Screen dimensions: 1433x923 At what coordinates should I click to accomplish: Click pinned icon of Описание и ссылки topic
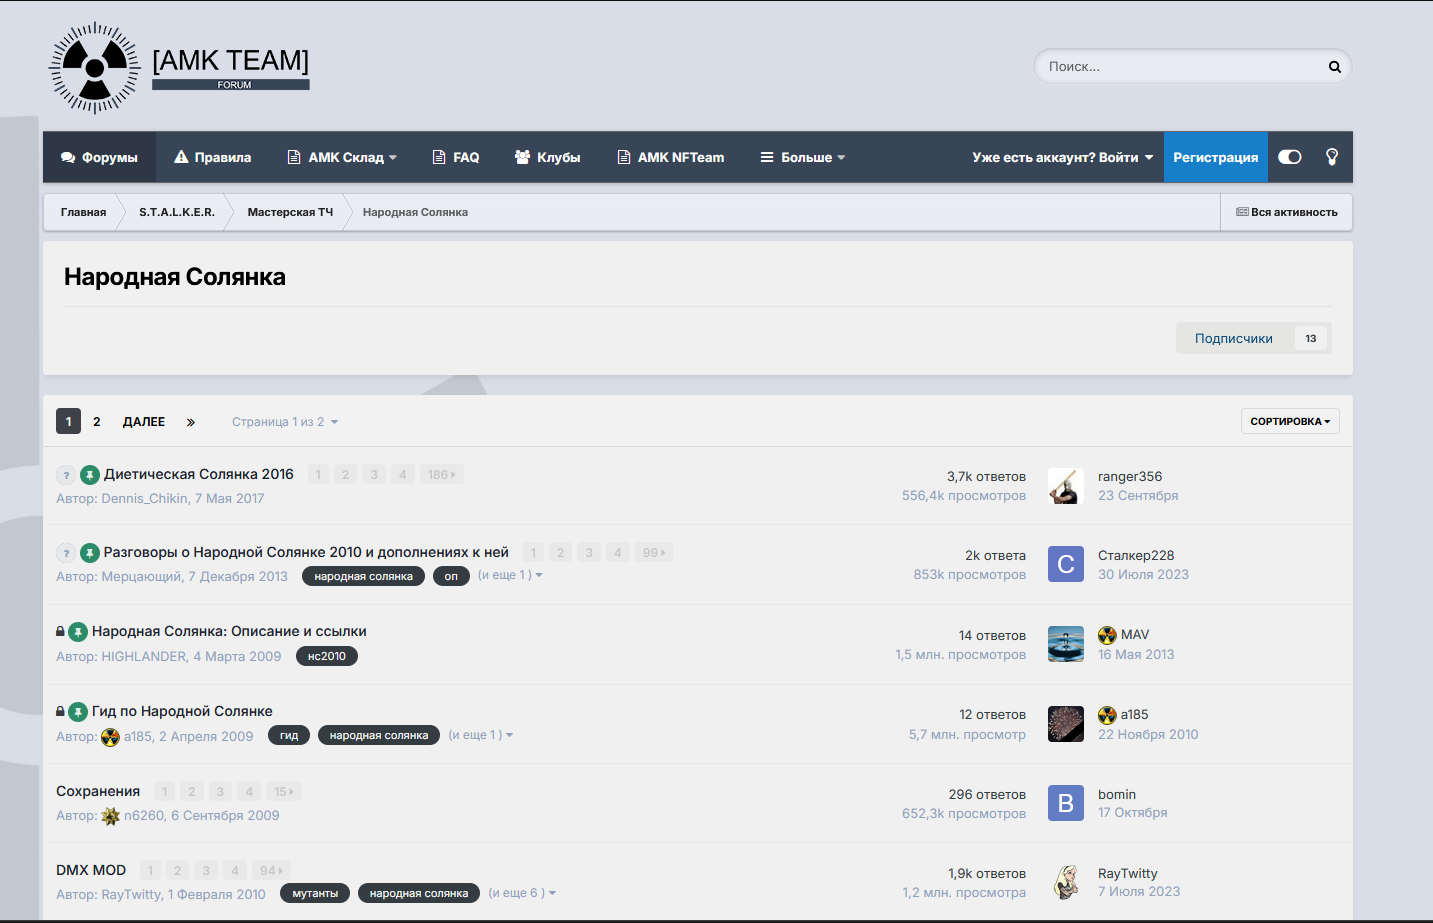click(x=78, y=632)
